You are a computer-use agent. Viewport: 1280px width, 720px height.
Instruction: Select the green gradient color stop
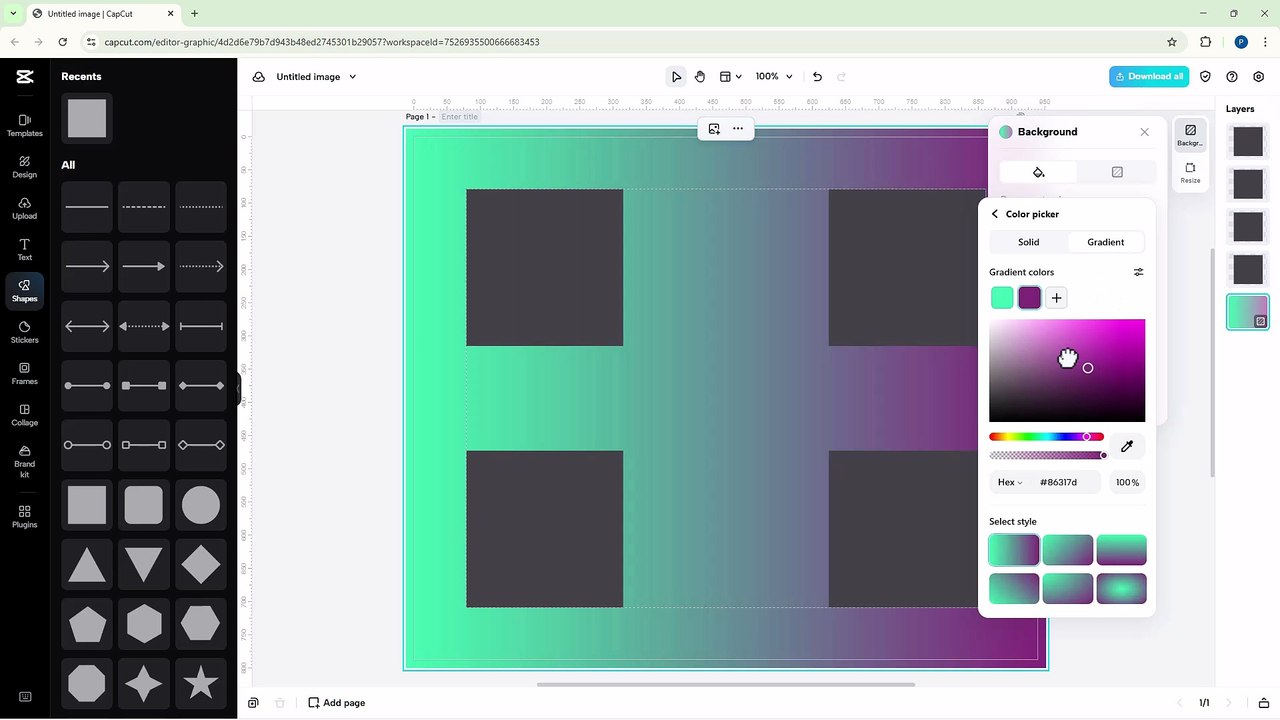1002,298
